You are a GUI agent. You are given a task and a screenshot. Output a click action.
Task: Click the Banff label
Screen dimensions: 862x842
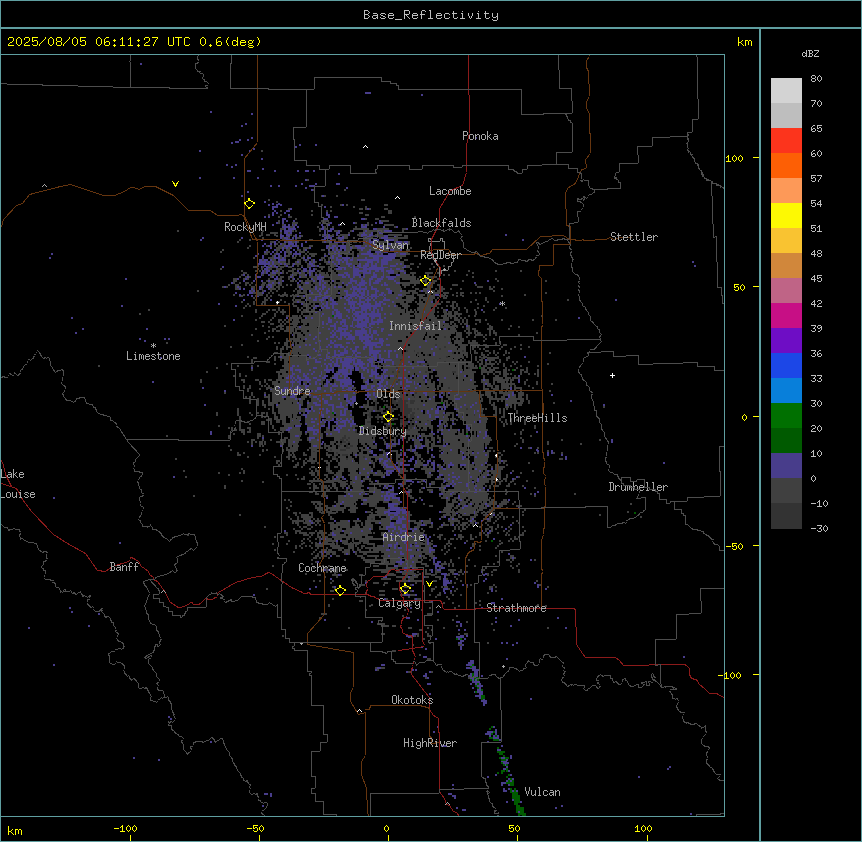coord(124,567)
